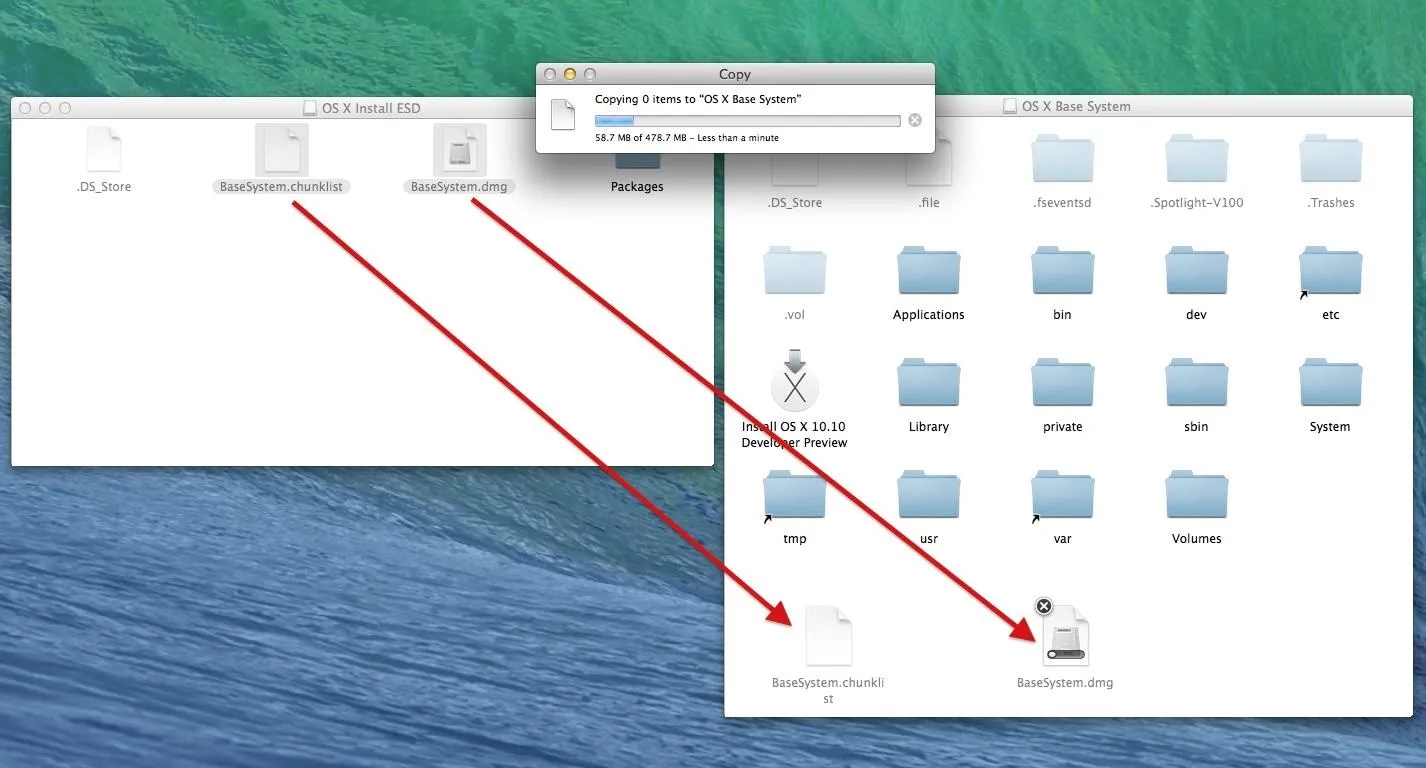
Task: Select the .vol folder
Action: click(x=795, y=270)
